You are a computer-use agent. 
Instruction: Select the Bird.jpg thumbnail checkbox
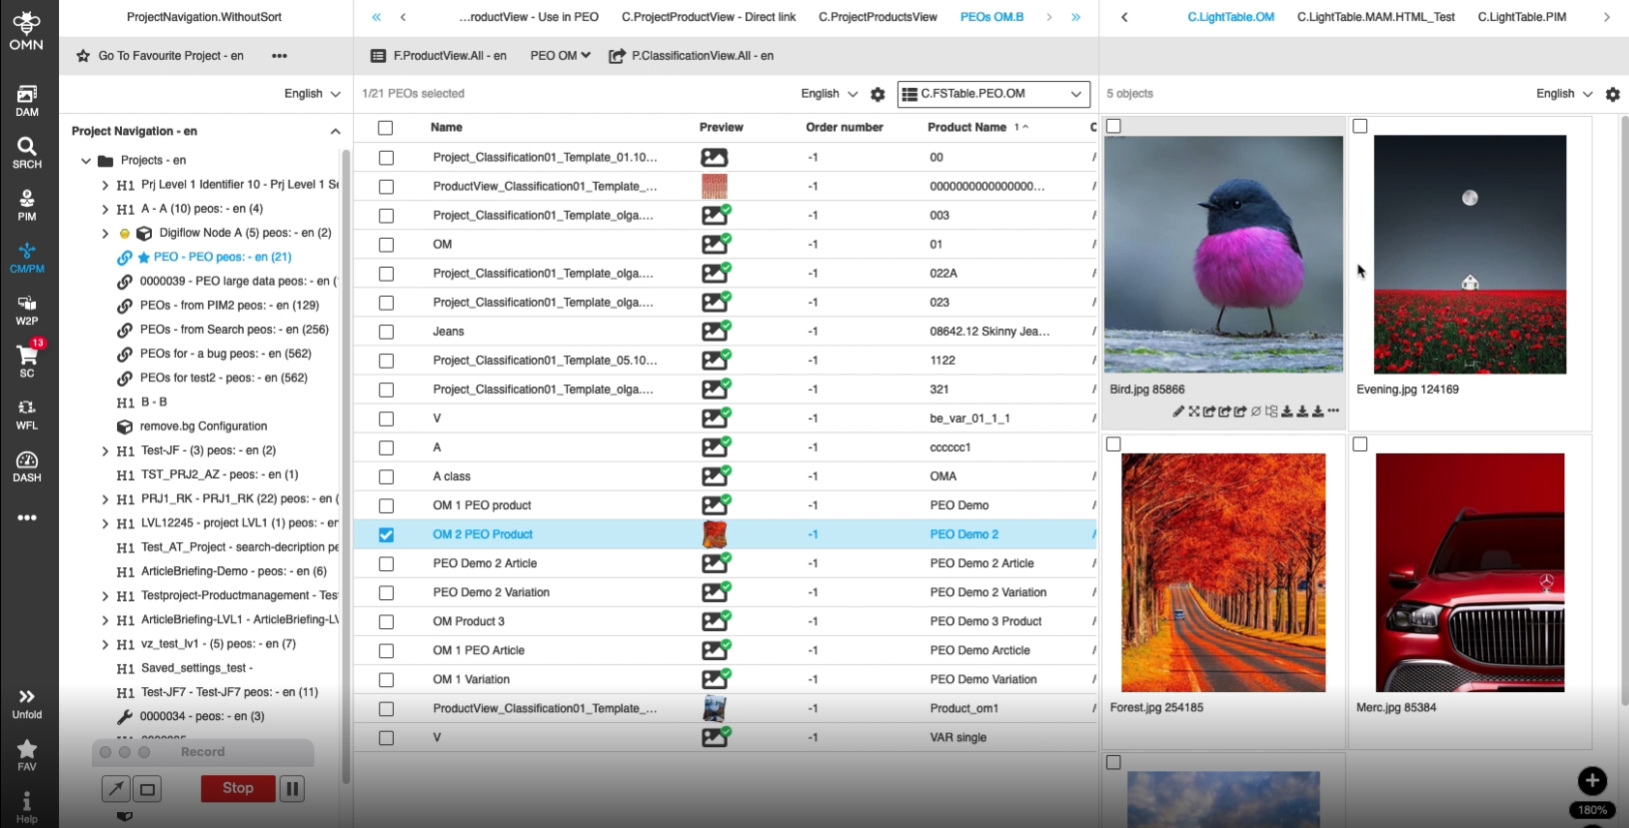[1114, 126]
